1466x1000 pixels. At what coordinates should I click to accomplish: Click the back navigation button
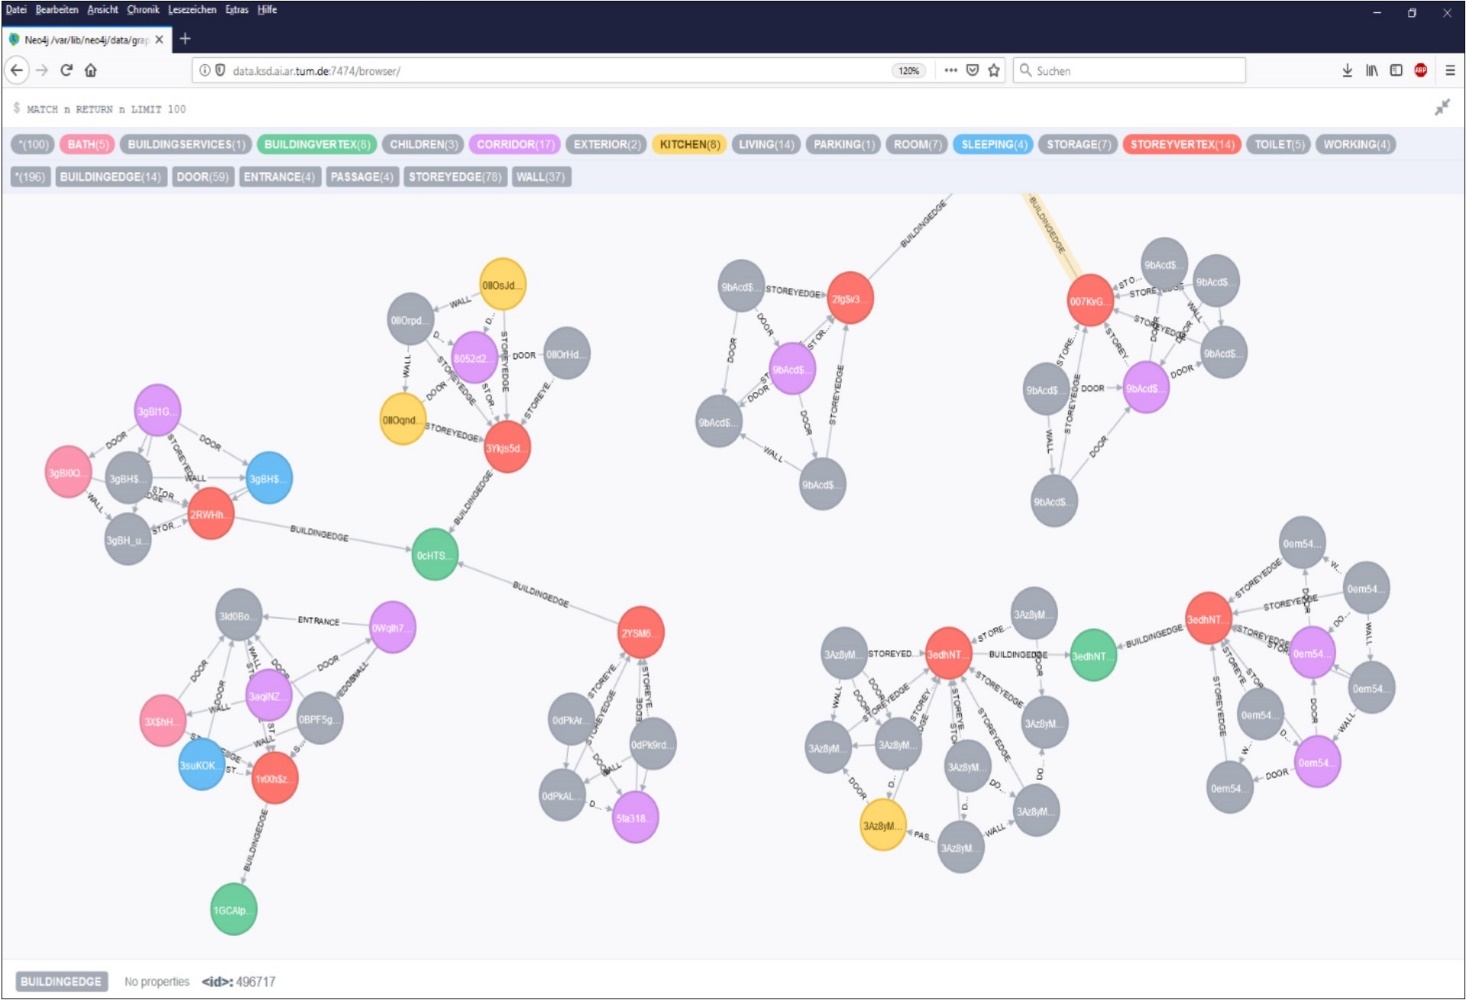point(16,70)
